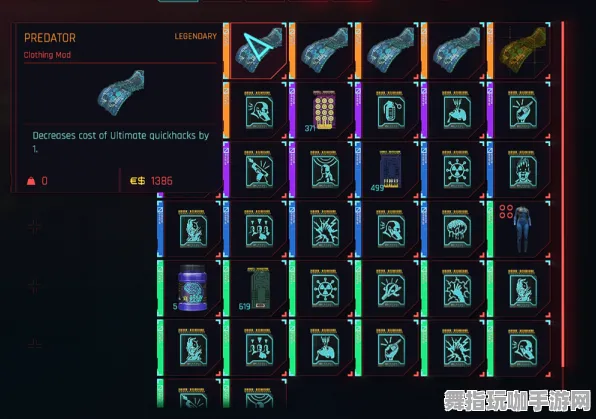This screenshot has width=596, height=419.
Task: Click the green component stack of 619
Action: [258, 289]
